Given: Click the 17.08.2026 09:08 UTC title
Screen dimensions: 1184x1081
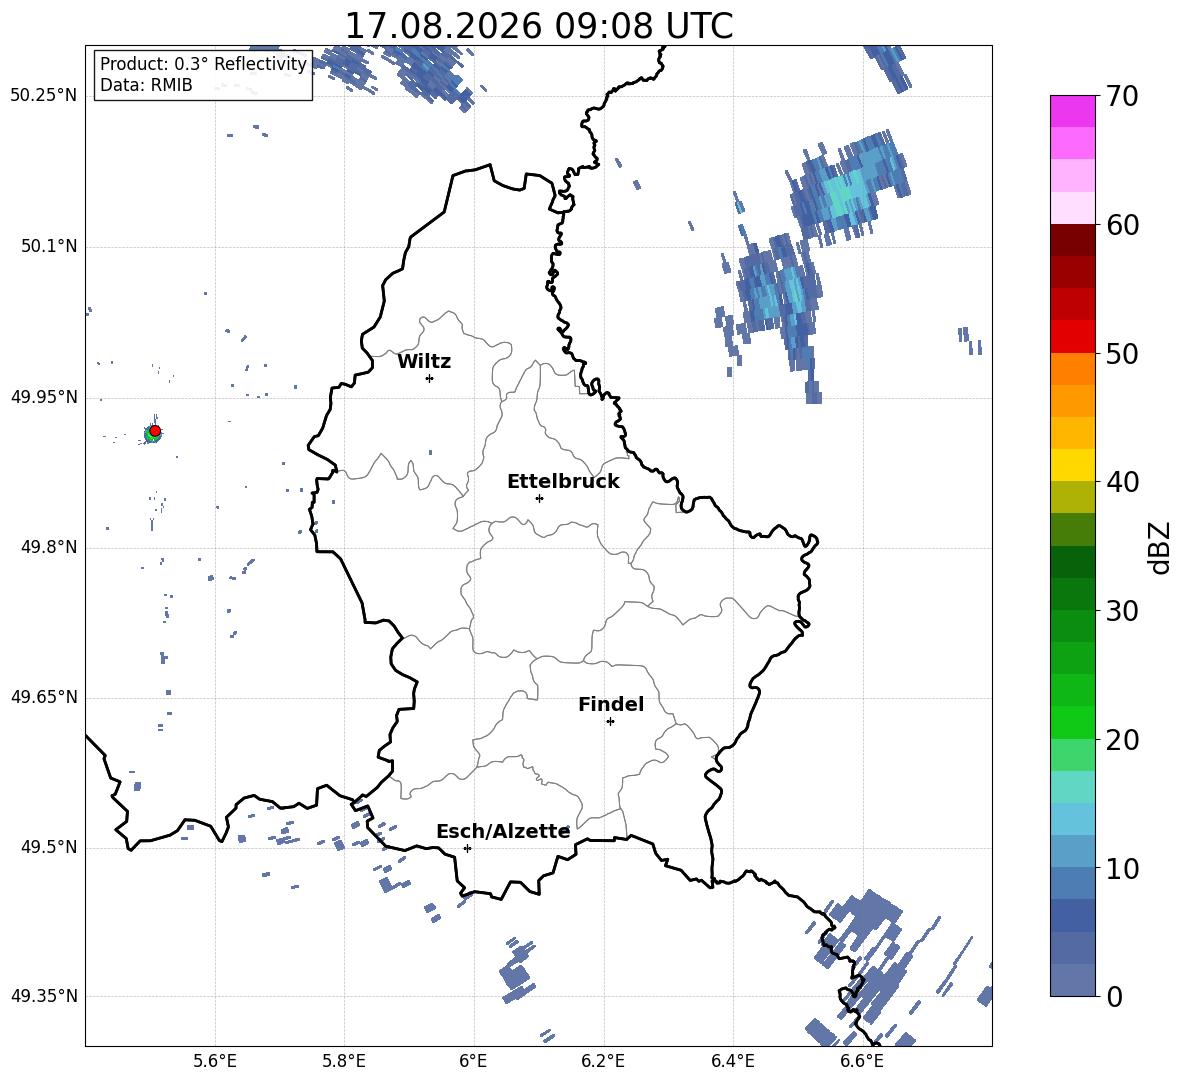Looking at the screenshot, I should (x=538, y=26).
